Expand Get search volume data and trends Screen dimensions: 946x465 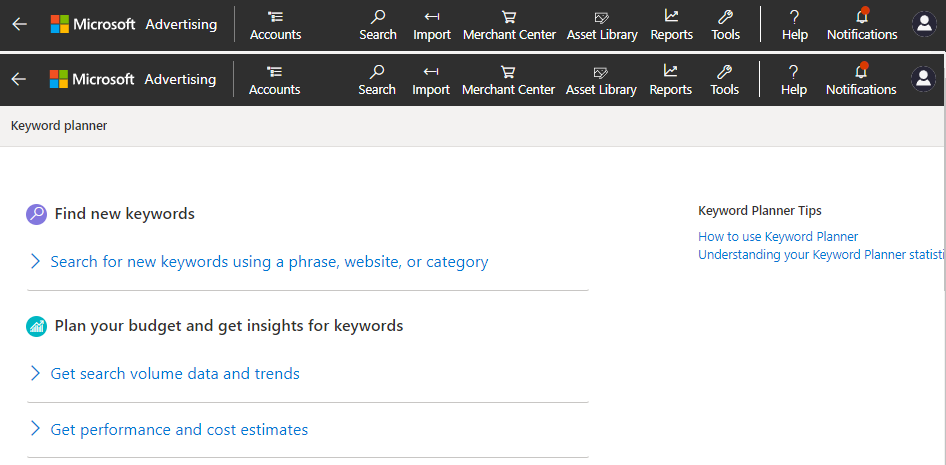[174, 374]
